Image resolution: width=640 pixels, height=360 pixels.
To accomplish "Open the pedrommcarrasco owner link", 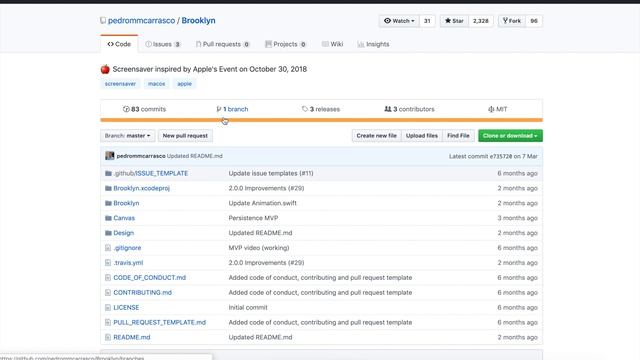I will pyautogui.click(x=141, y=20).
